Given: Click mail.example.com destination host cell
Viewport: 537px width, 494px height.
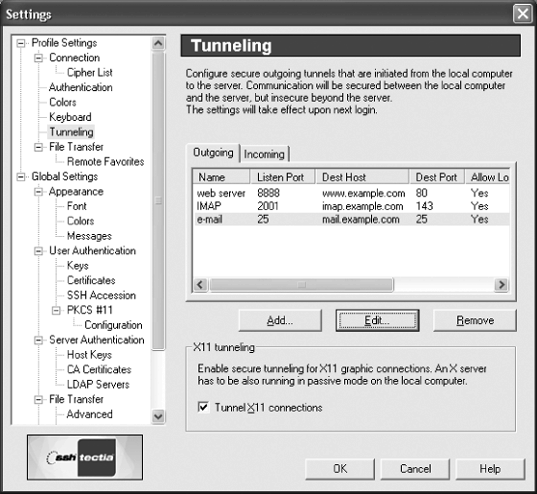Looking at the screenshot, I should [361, 219].
